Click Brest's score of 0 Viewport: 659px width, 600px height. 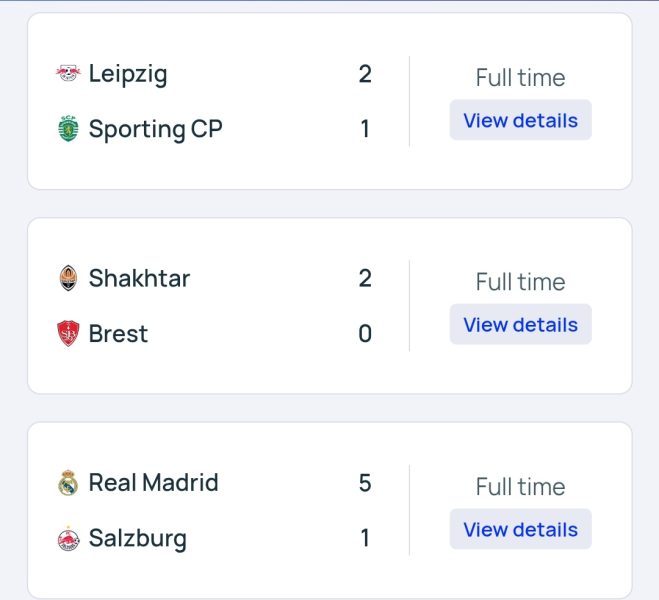[365, 334]
